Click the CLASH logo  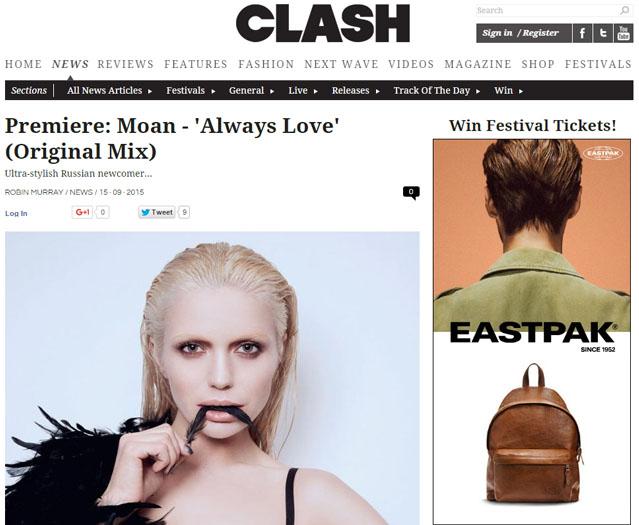[x=323, y=23]
